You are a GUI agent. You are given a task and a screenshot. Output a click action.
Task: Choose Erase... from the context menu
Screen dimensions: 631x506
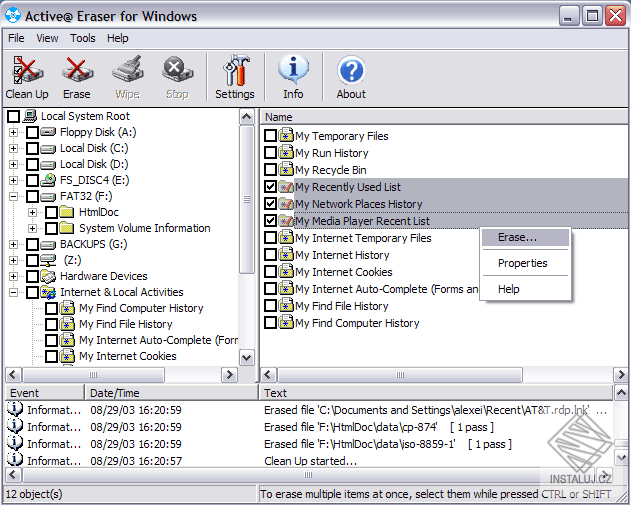coord(526,238)
